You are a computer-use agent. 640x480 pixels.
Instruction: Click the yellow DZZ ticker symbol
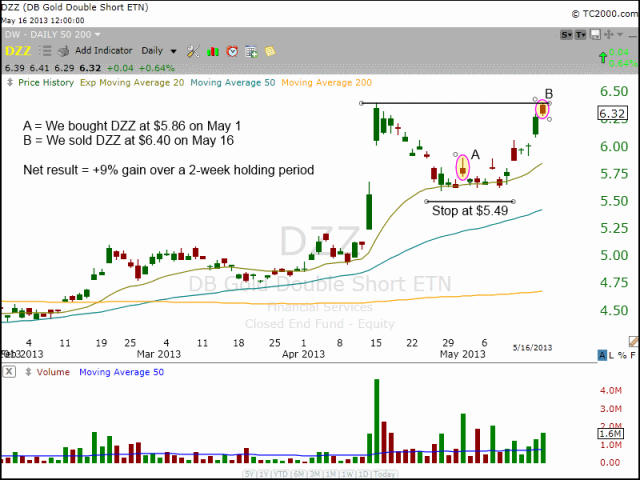point(18,51)
